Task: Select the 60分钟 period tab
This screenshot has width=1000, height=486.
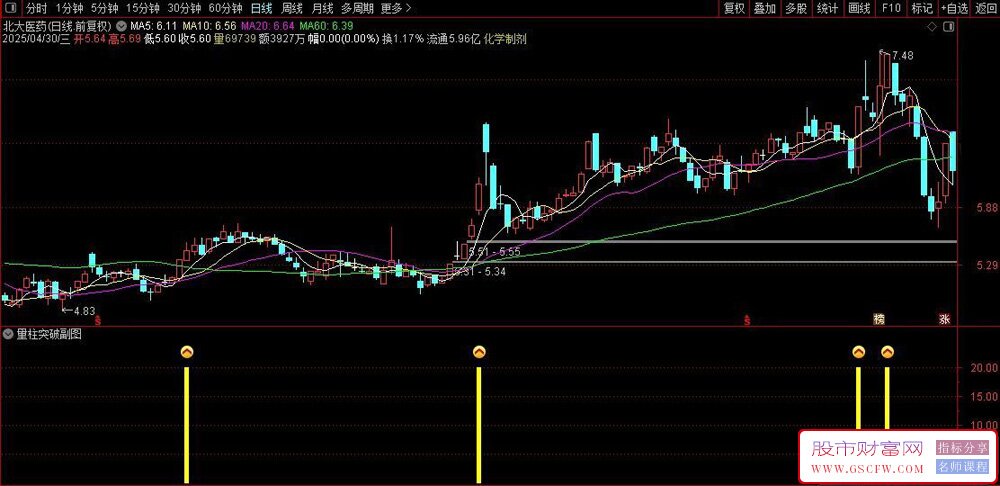Action: (225, 9)
